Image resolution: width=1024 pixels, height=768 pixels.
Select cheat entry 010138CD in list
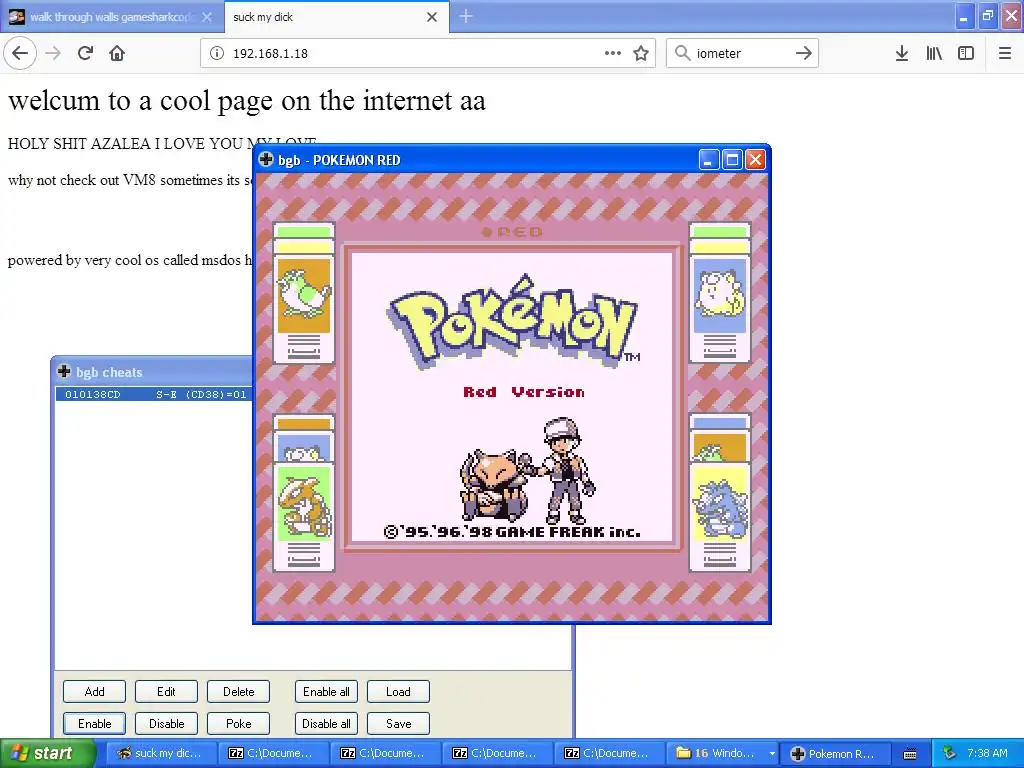[x=154, y=394]
